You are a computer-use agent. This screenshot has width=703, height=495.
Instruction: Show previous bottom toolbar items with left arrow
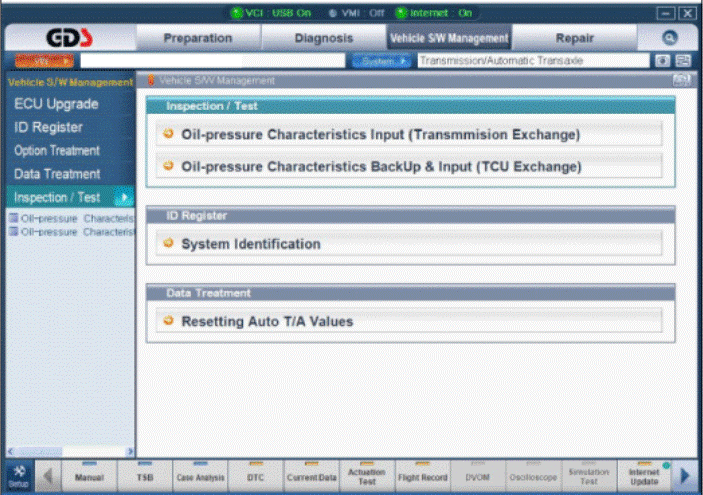click(x=48, y=476)
